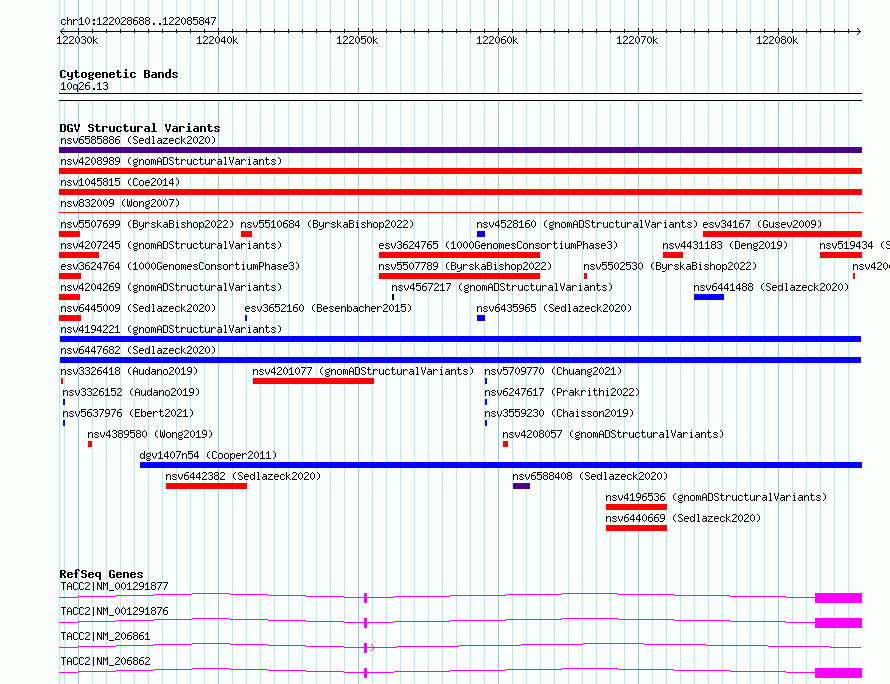Click nsv4201077 gnomAD variant label
Screen dimensions: 890x684
click(363, 371)
